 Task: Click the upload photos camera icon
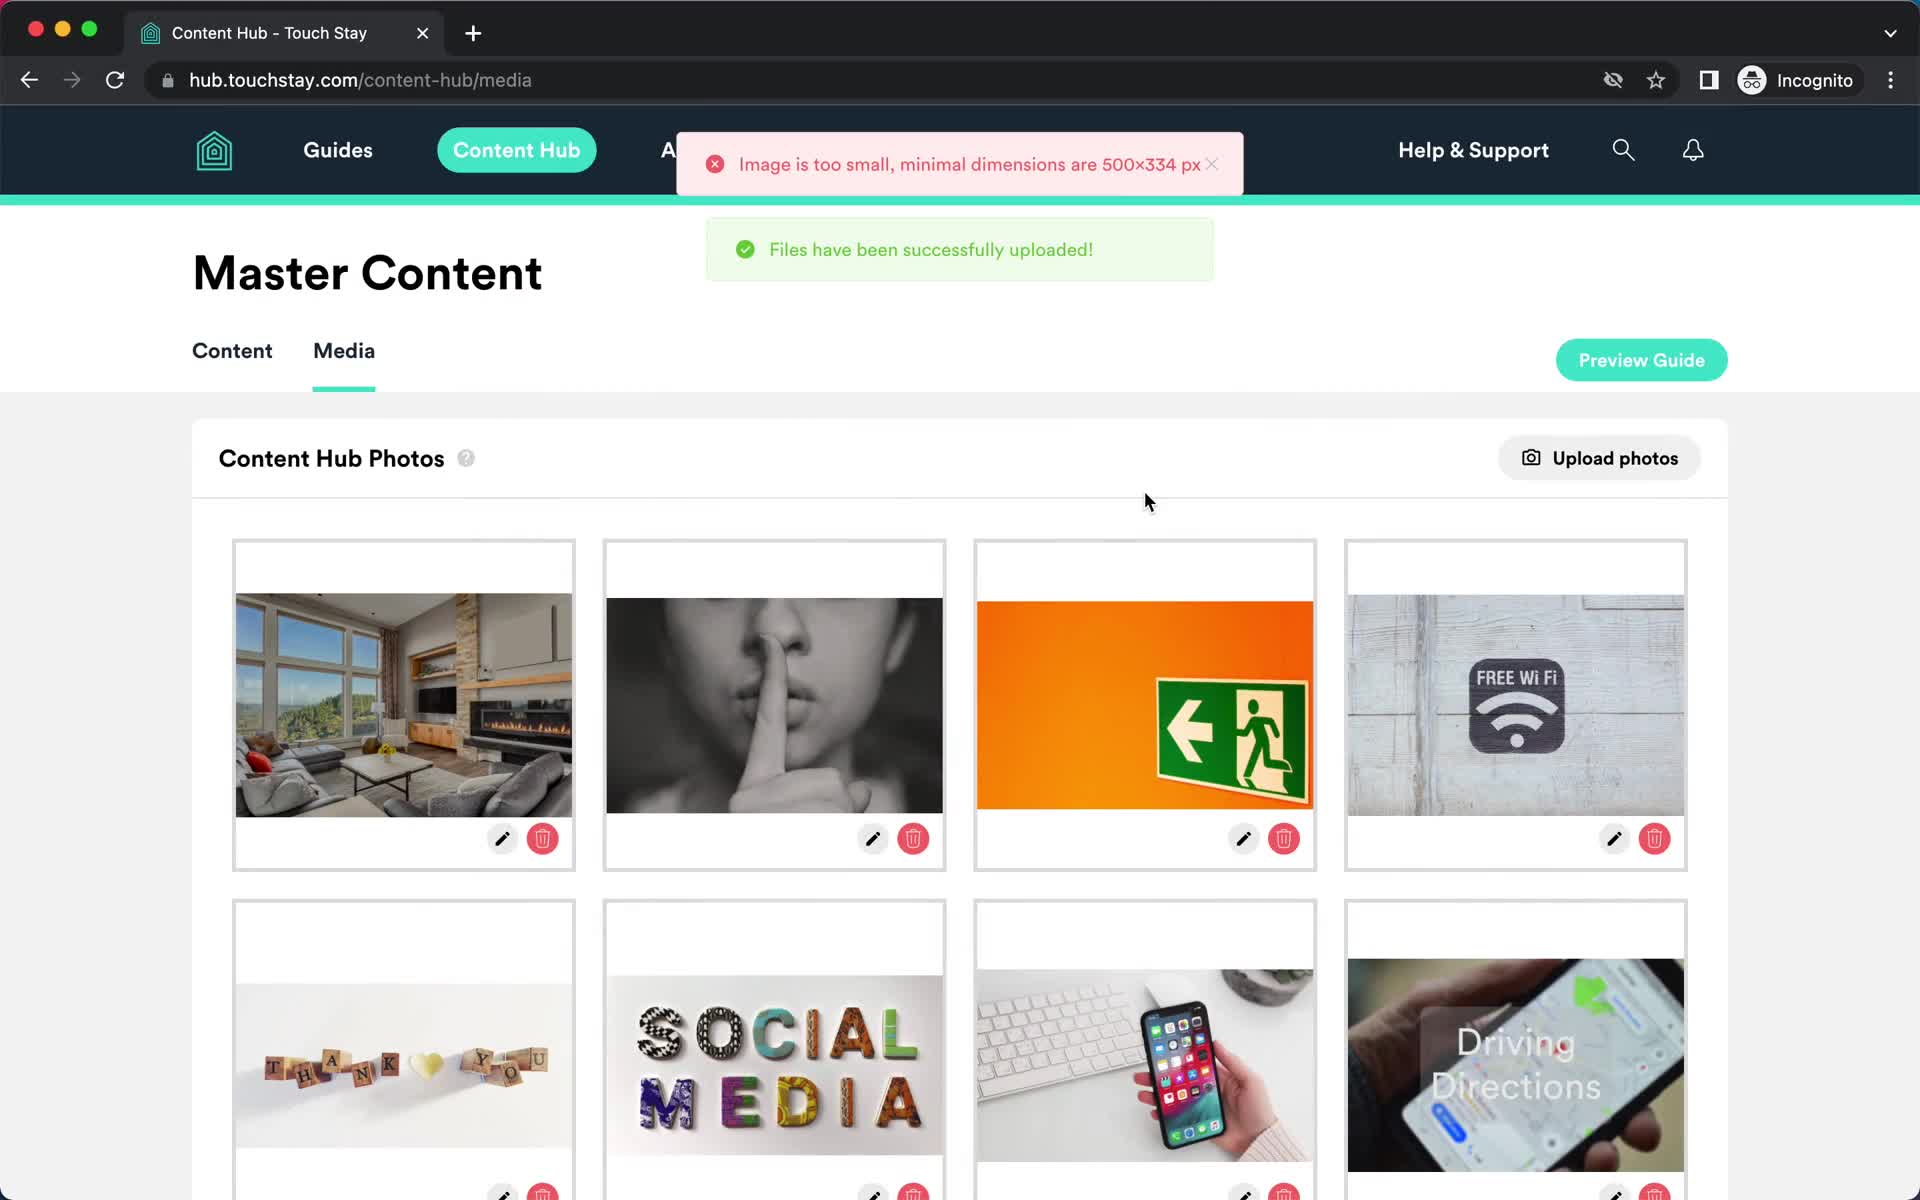1530,458
